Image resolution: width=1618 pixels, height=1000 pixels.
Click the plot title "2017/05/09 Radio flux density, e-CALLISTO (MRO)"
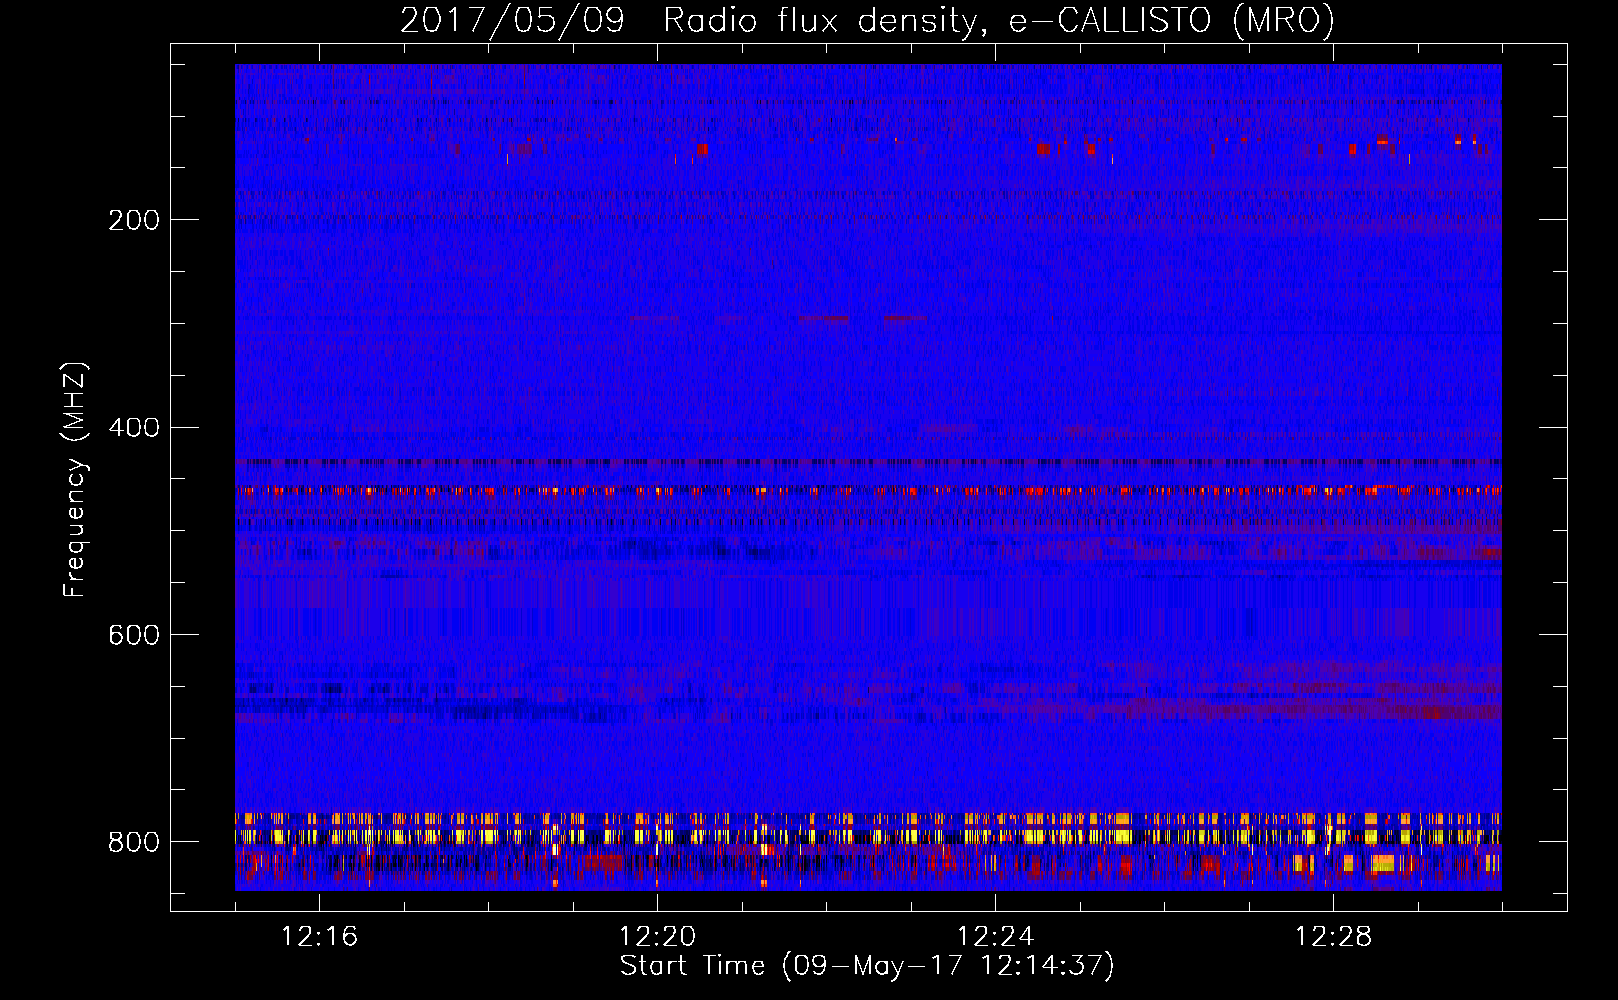tap(867, 20)
